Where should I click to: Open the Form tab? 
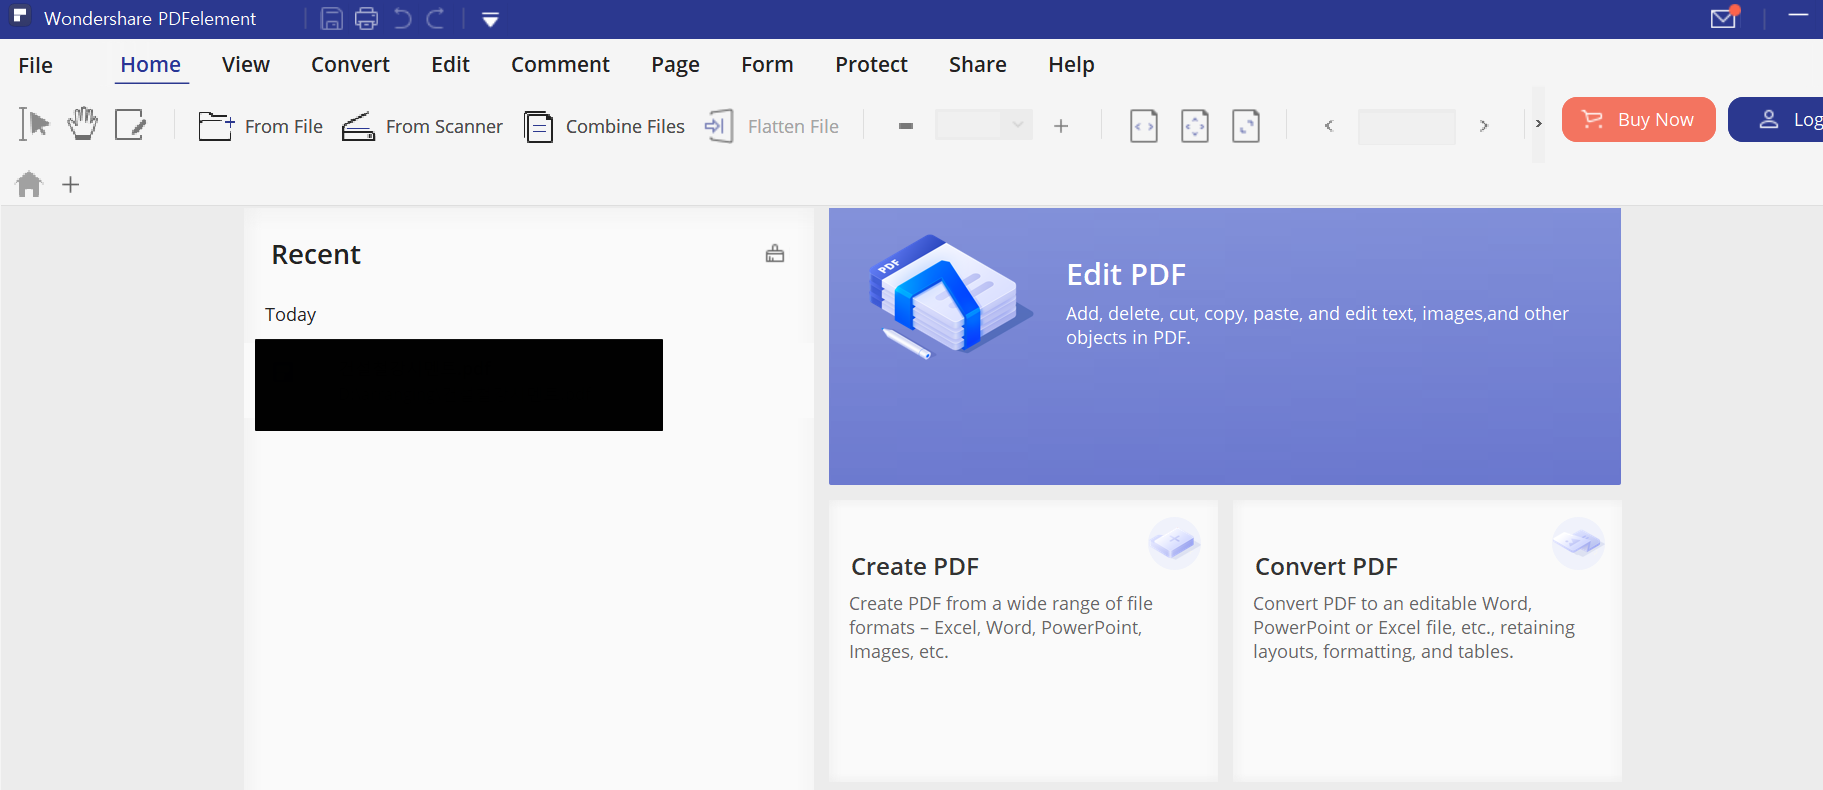point(767,65)
